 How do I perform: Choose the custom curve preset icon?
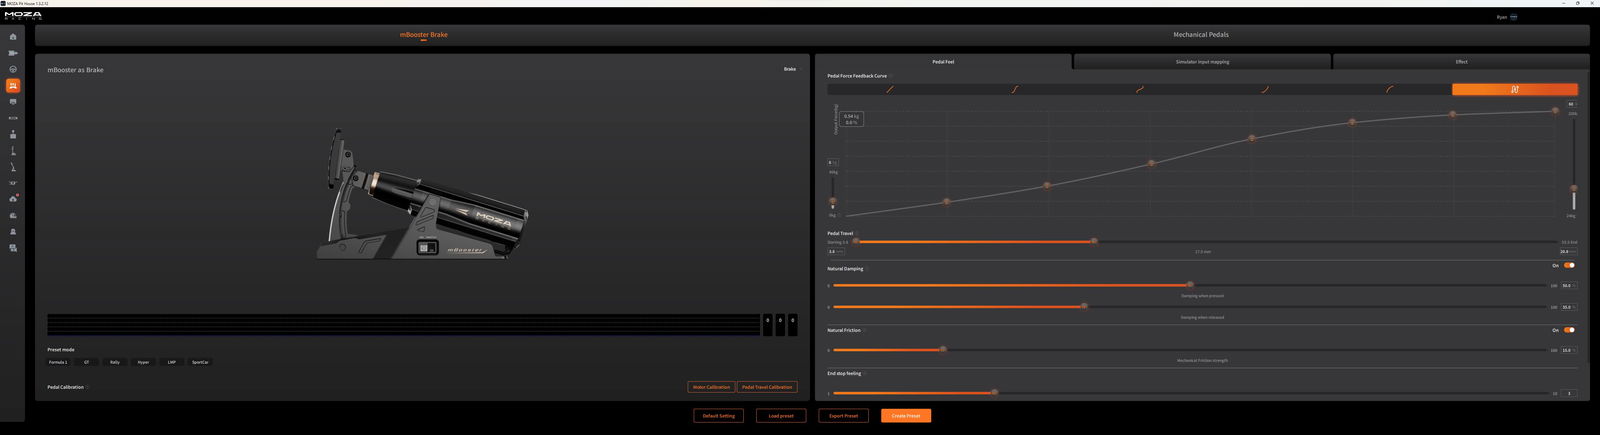coord(1514,89)
